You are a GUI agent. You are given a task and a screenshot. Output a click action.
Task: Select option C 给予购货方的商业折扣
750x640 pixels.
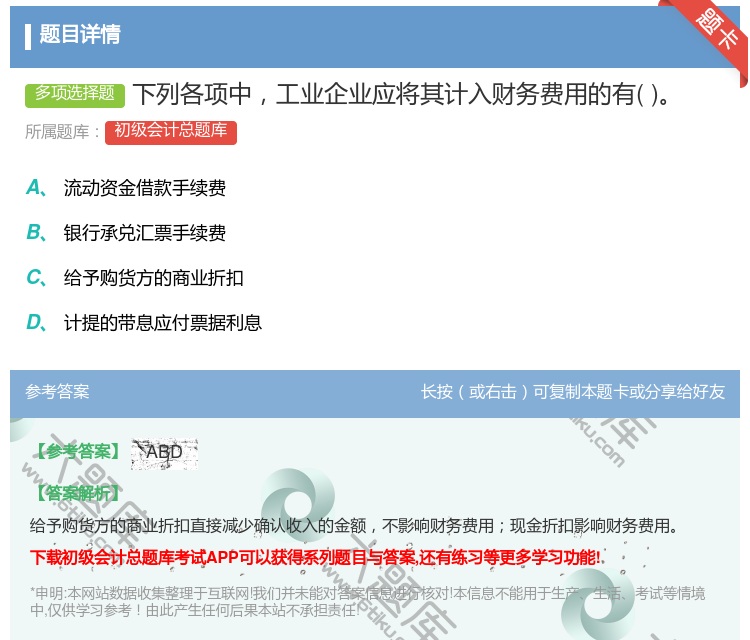tap(154, 277)
